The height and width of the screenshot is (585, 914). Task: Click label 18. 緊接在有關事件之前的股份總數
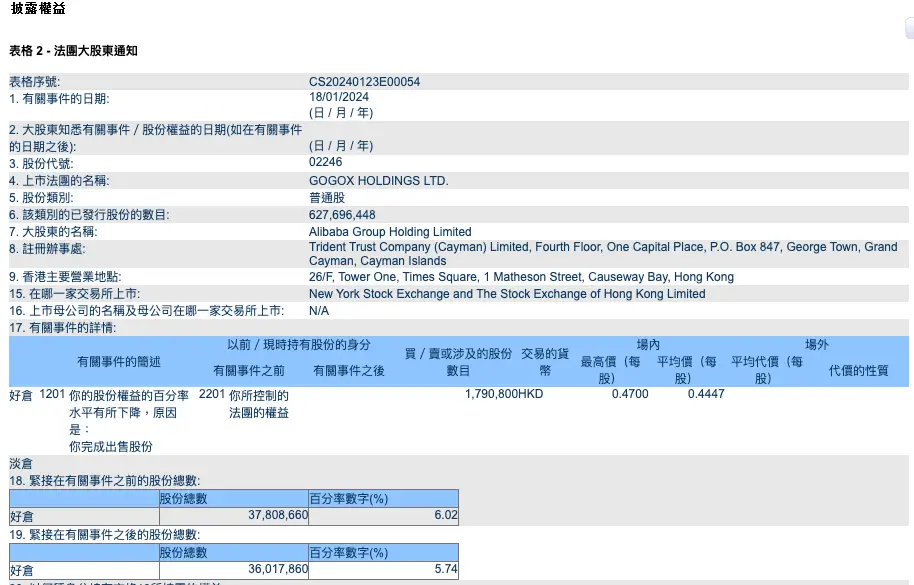pyautogui.click(x=105, y=481)
